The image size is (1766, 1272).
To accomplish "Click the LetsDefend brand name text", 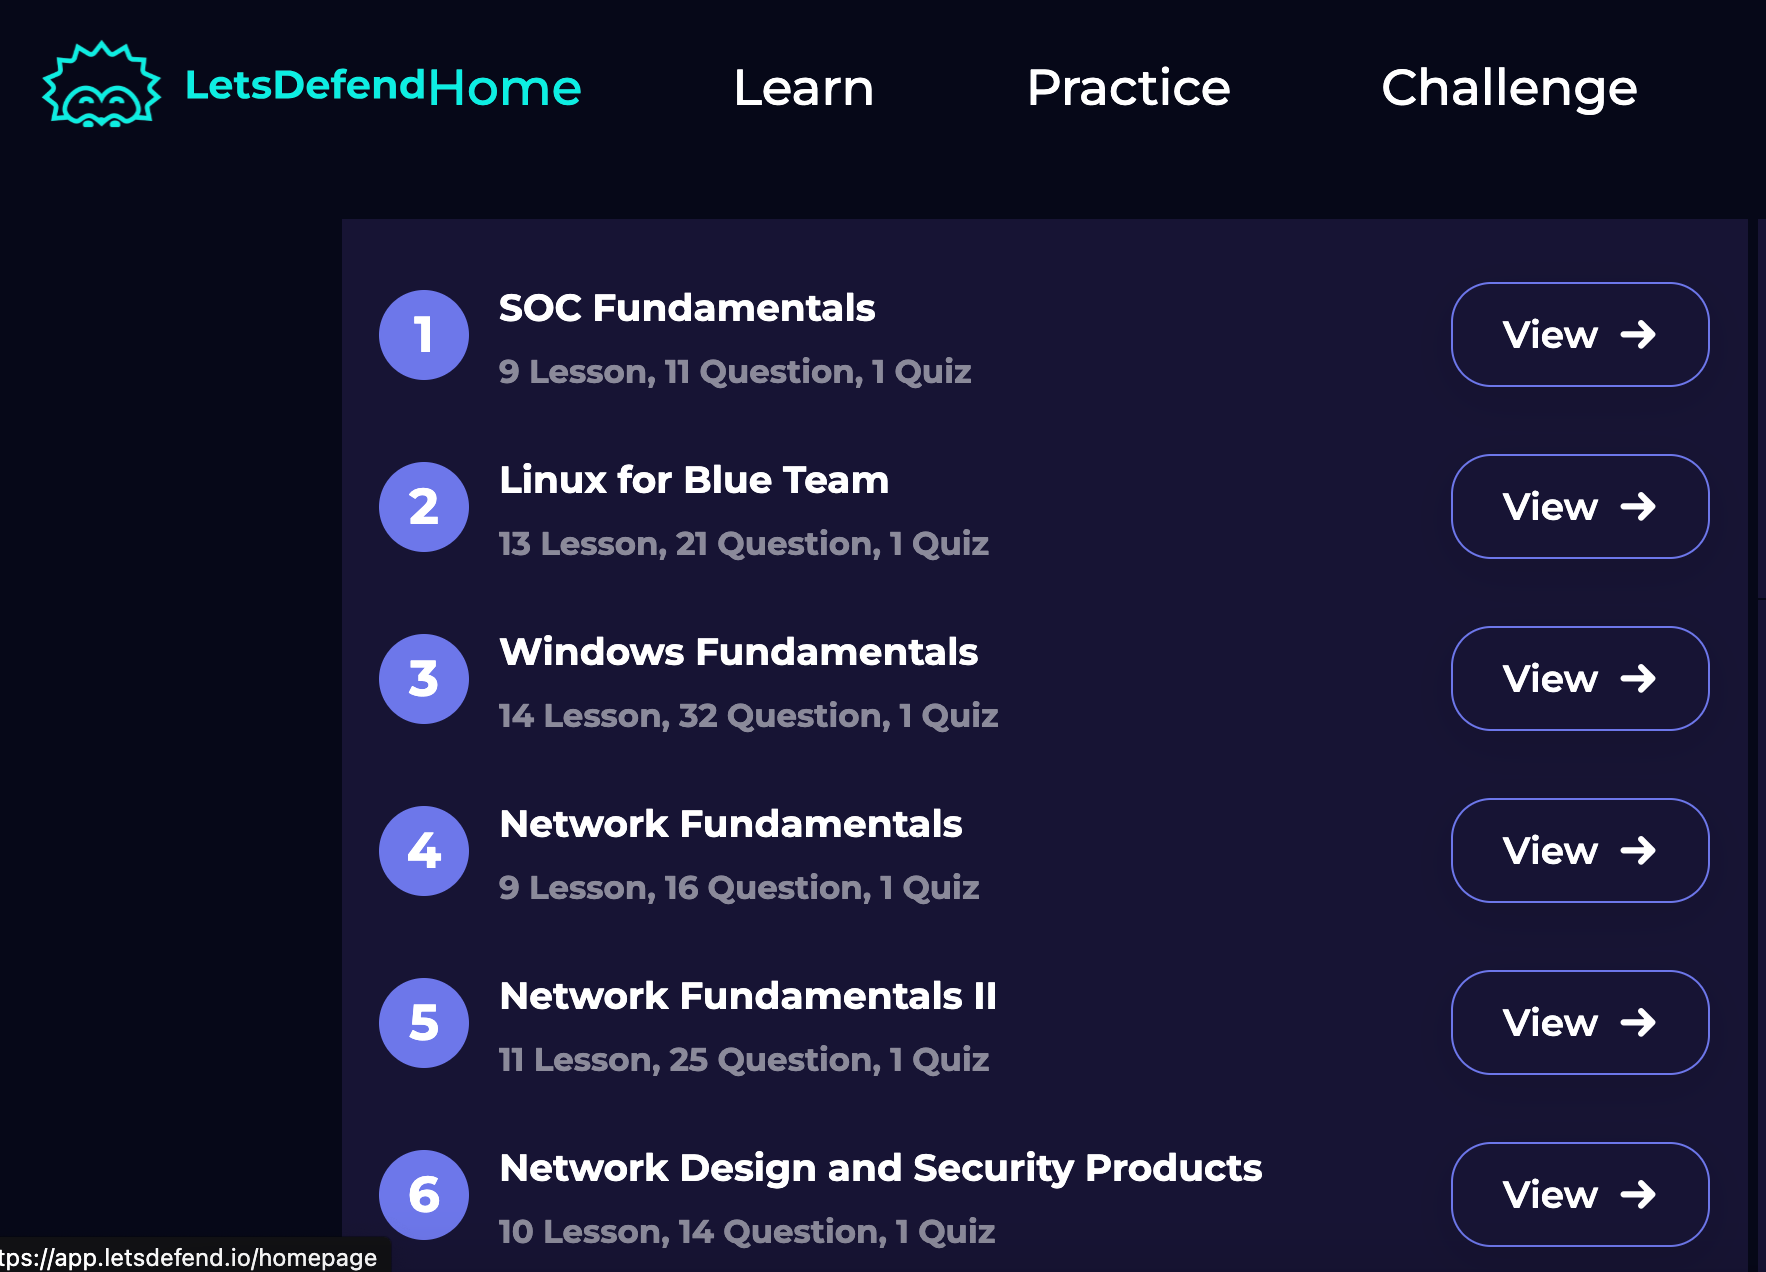I will (x=306, y=85).
